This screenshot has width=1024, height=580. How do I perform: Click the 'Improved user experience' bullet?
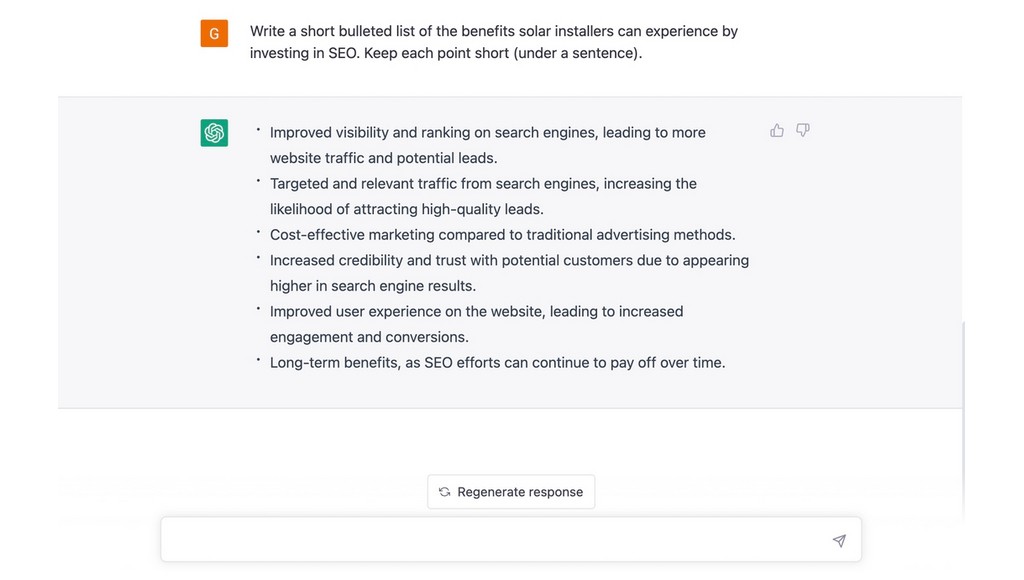coord(476,324)
